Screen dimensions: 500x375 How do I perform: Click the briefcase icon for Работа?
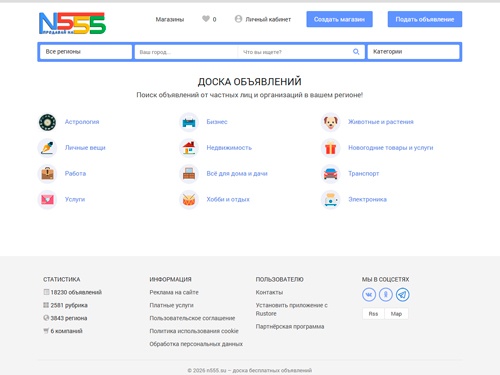47,174
